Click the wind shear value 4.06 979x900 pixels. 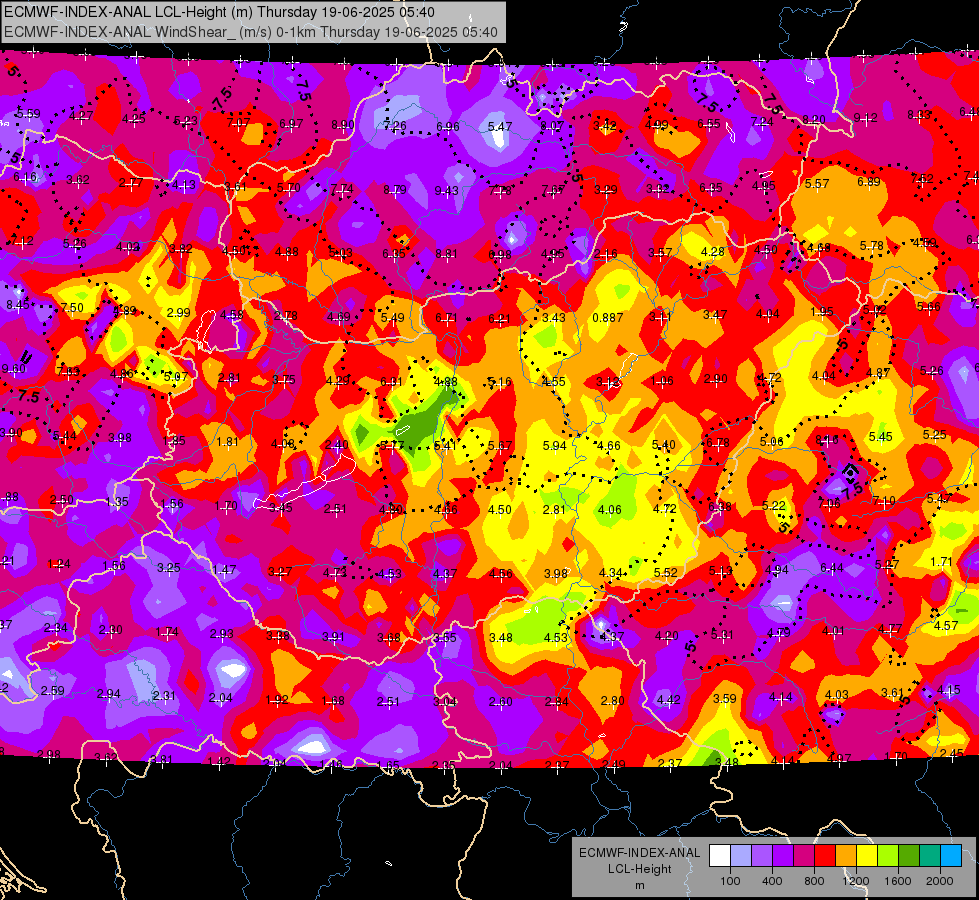coord(609,510)
